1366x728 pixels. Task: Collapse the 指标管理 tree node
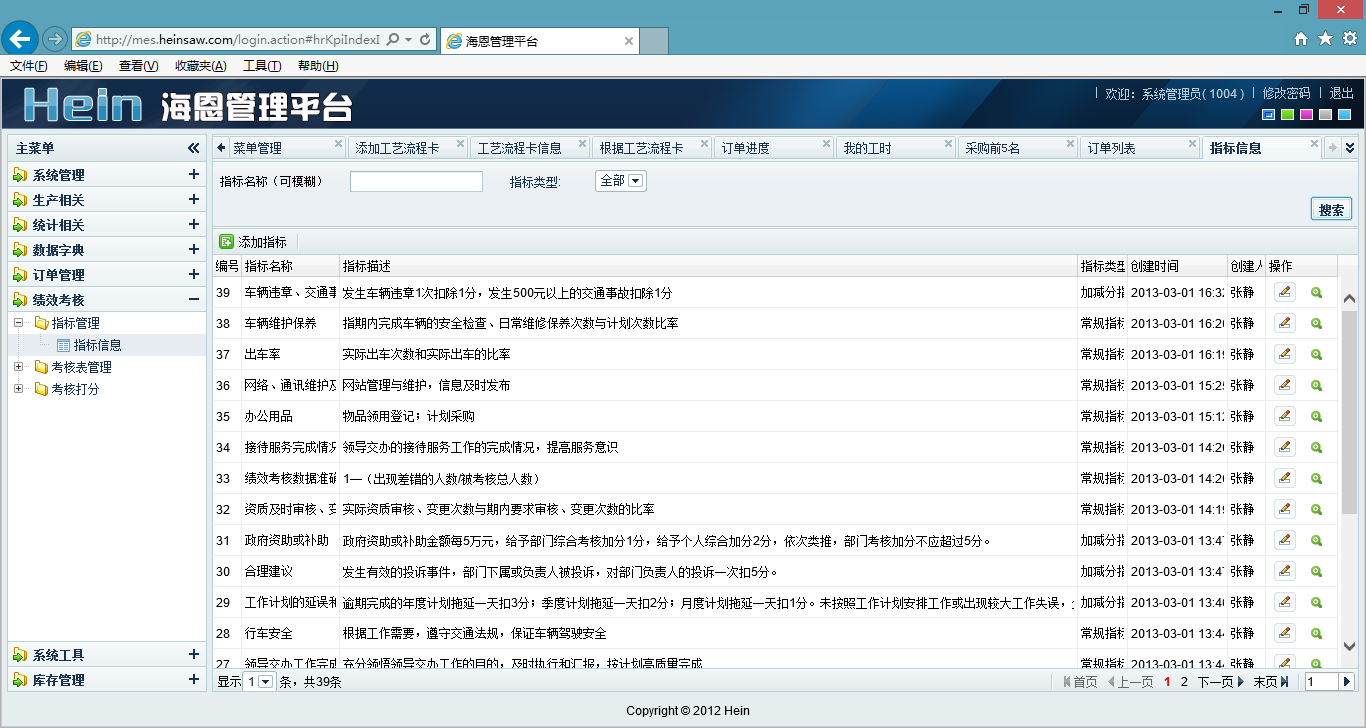(18, 323)
